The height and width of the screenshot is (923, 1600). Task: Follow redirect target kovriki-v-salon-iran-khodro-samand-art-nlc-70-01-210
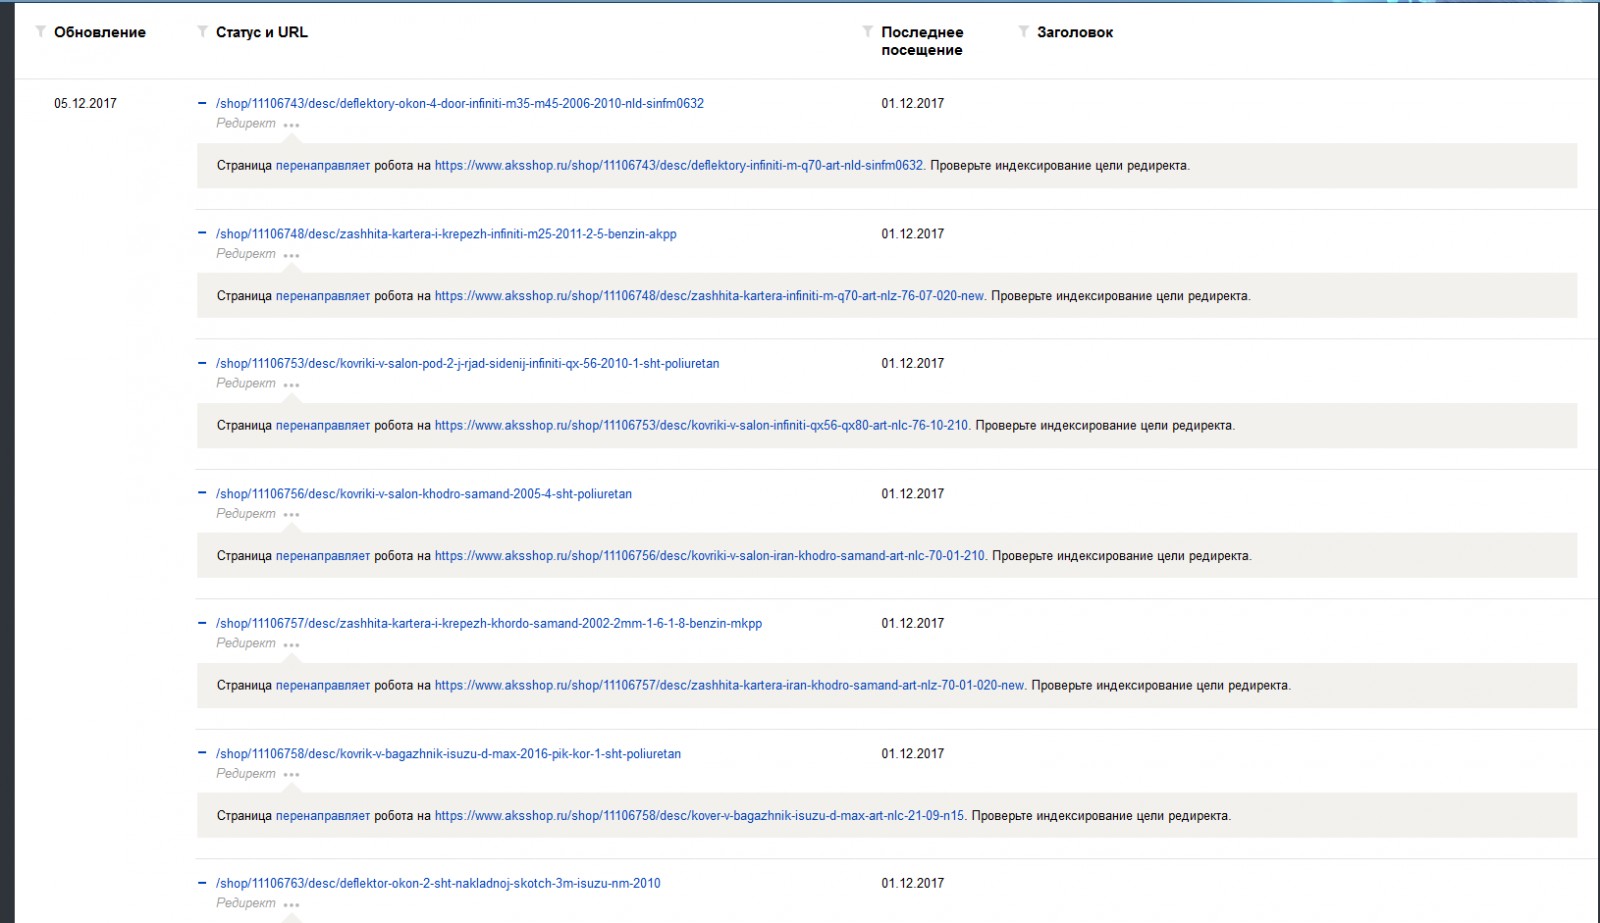click(x=710, y=555)
